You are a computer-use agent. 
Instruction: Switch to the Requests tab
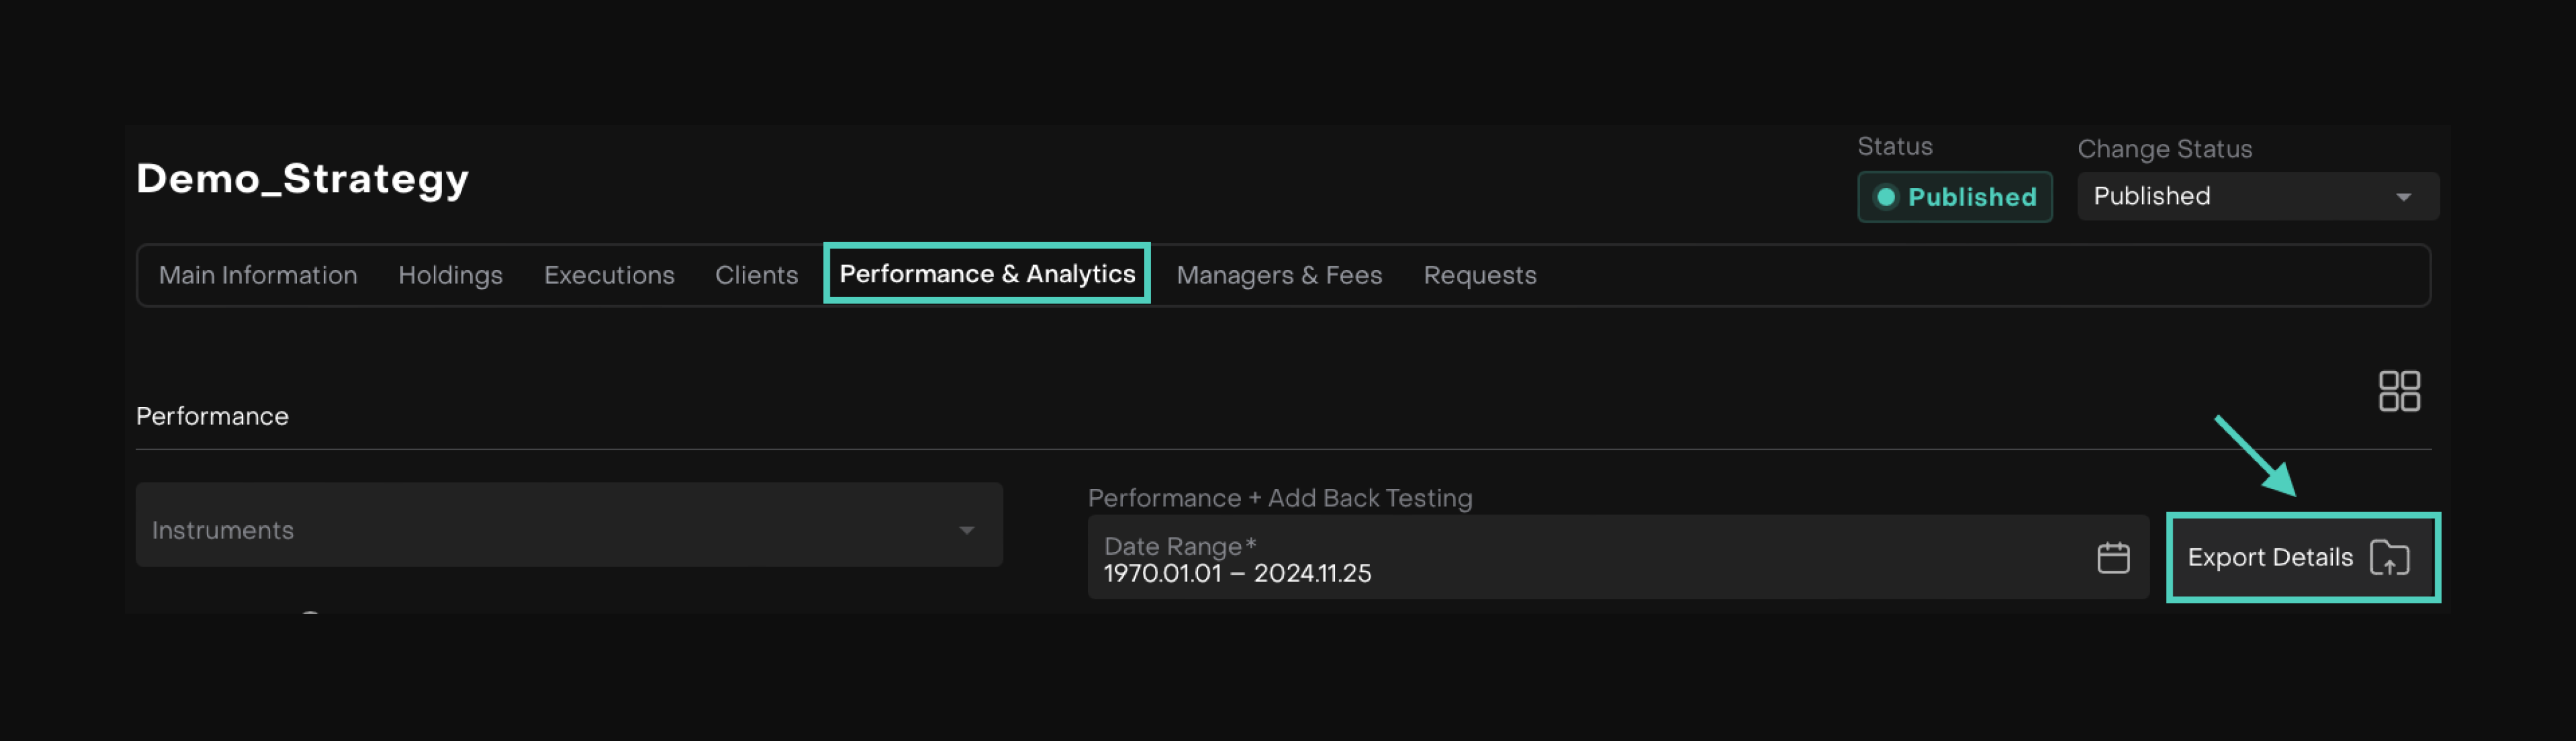(x=1479, y=275)
